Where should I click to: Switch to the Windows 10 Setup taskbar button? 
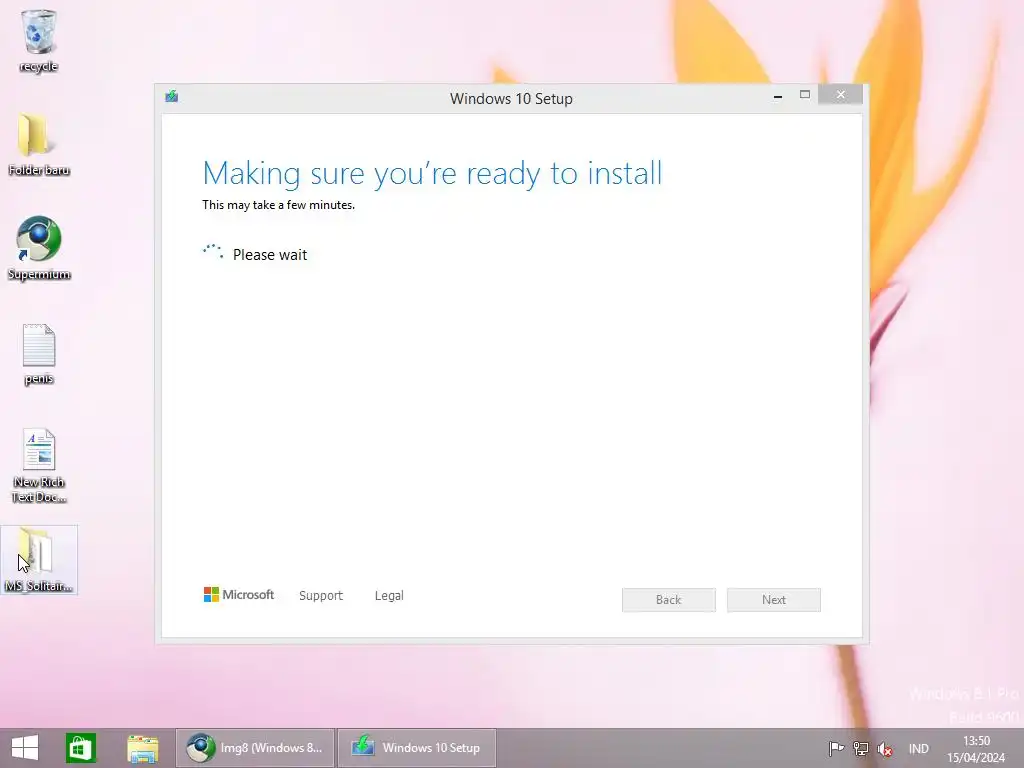coord(417,748)
